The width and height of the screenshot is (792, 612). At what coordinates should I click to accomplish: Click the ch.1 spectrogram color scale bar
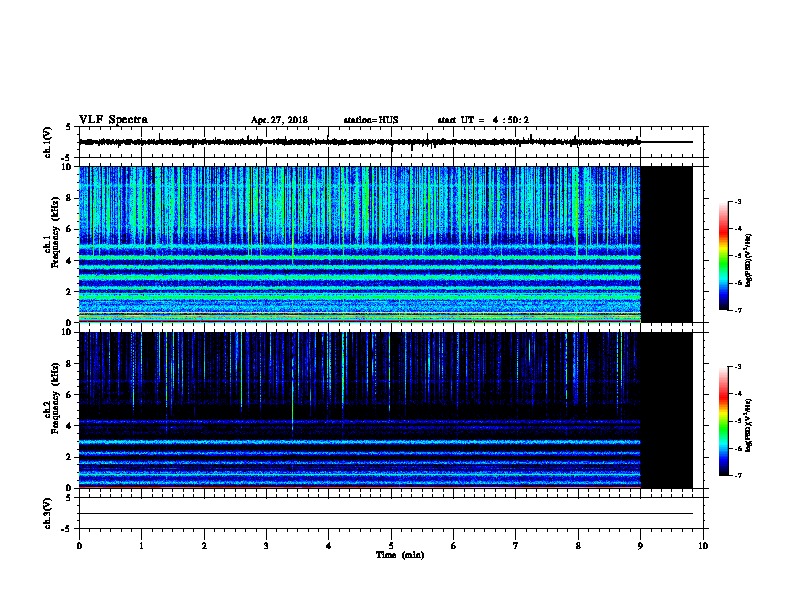pos(723,256)
